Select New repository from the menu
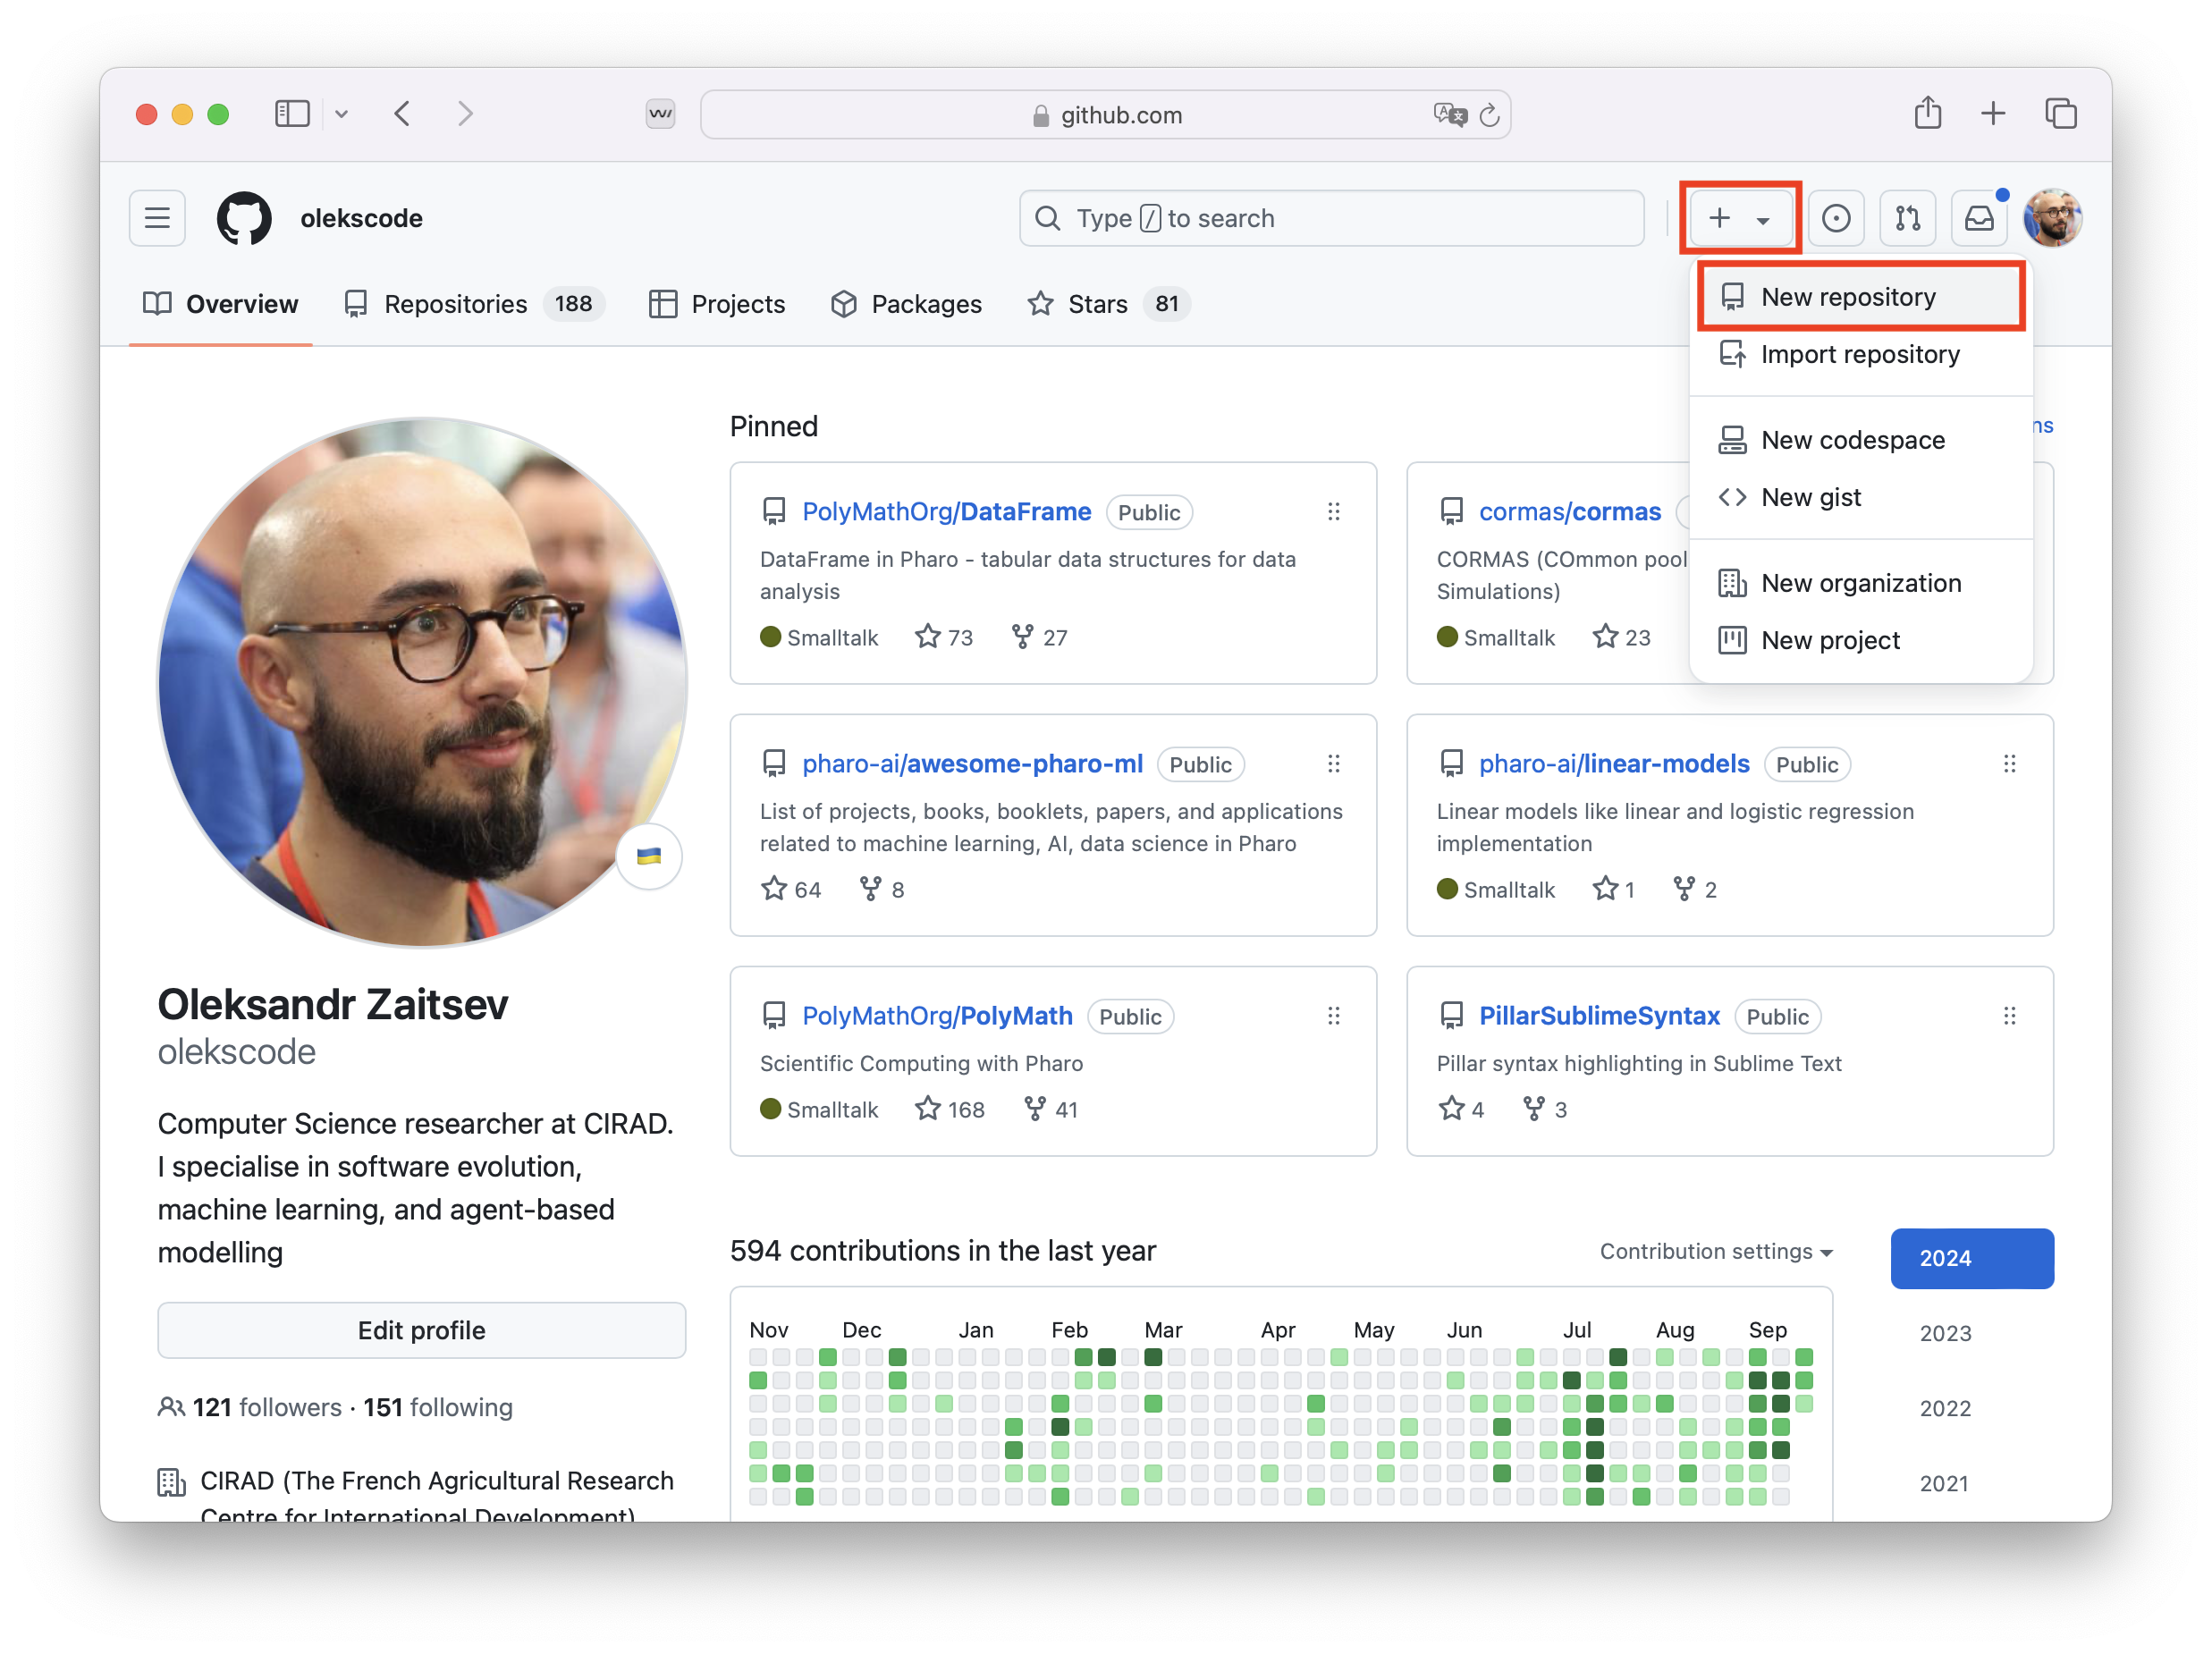Screen dimensions: 2212x1654 tap(1847, 297)
